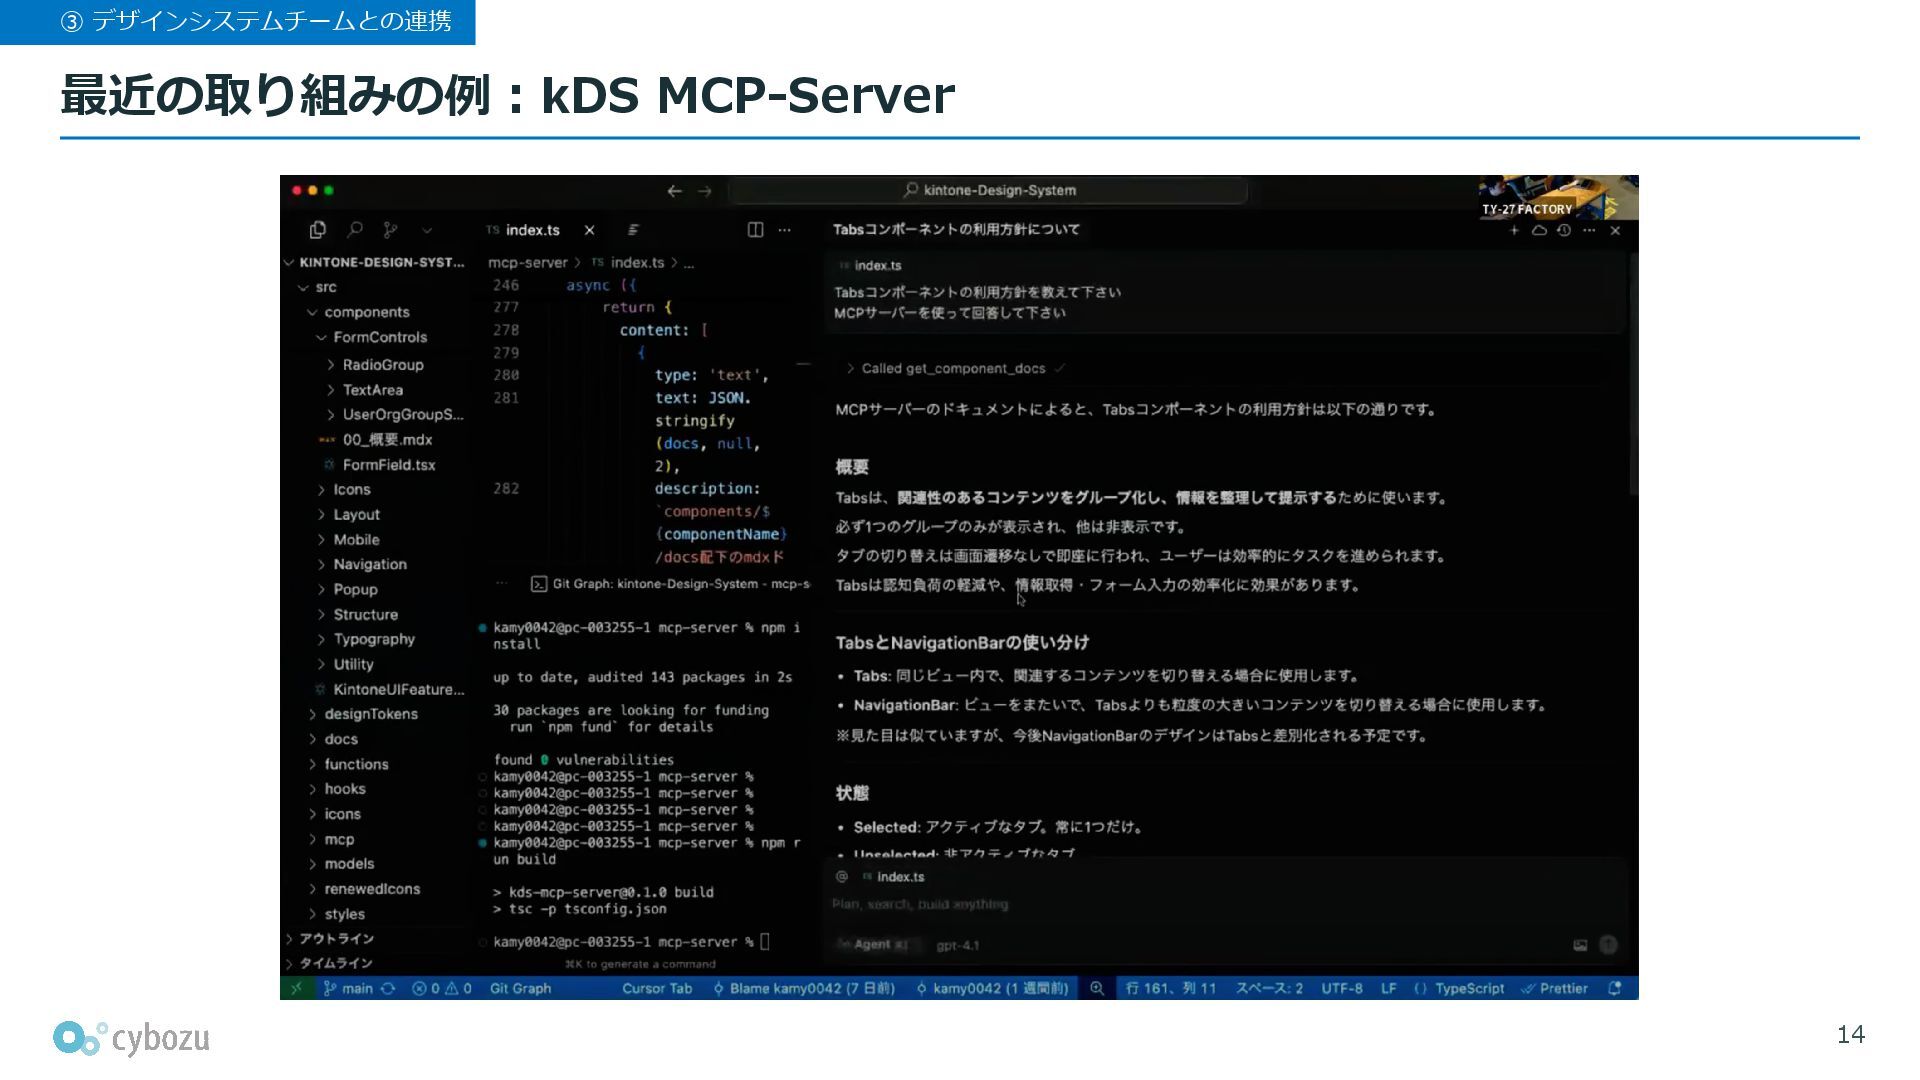The width and height of the screenshot is (1920, 1080).
Task: Open the Explorer files icon
Action: tap(318, 230)
